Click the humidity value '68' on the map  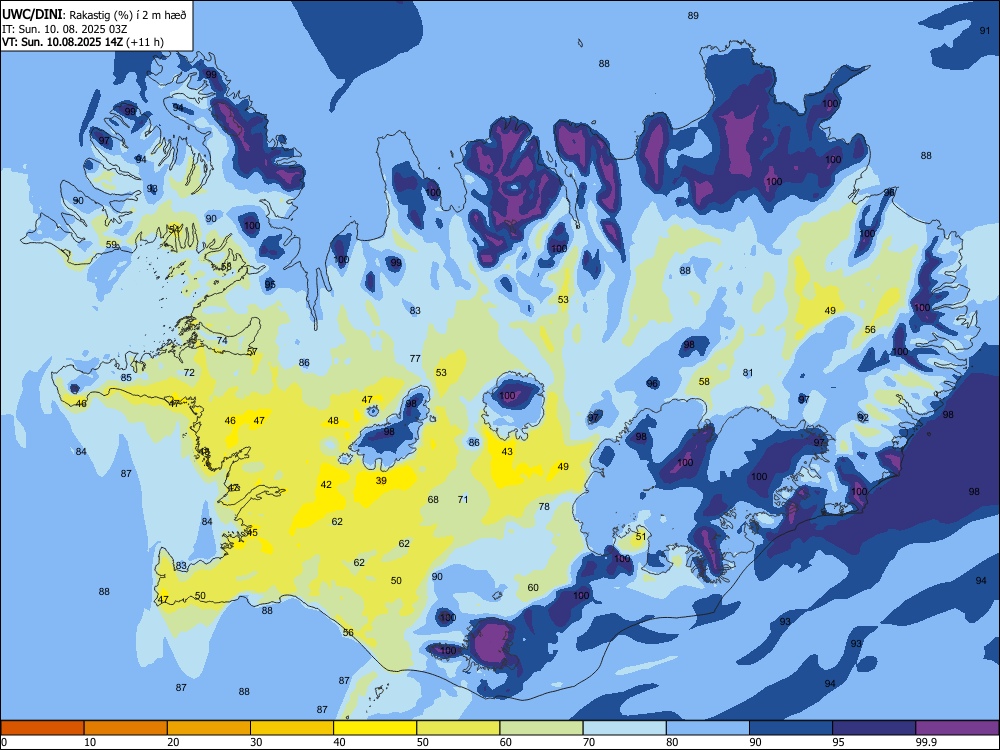433,499
